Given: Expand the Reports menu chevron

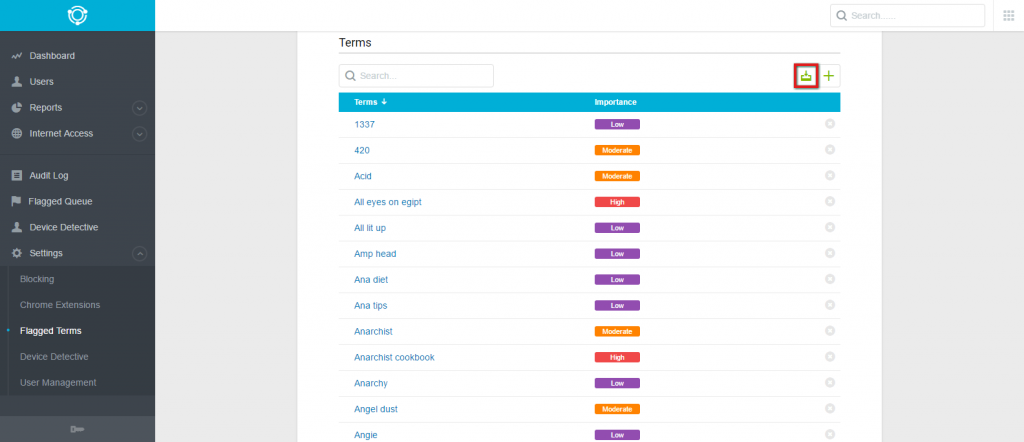Looking at the screenshot, I should (139, 108).
